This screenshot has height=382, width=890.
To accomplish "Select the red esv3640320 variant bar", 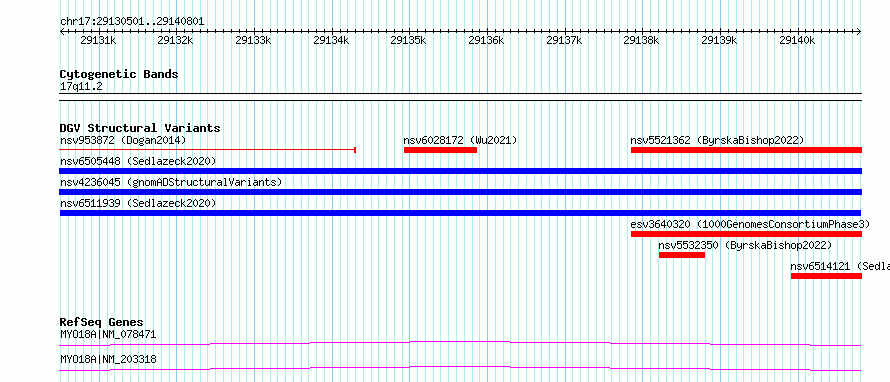I will pyautogui.click(x=746, y=234).
